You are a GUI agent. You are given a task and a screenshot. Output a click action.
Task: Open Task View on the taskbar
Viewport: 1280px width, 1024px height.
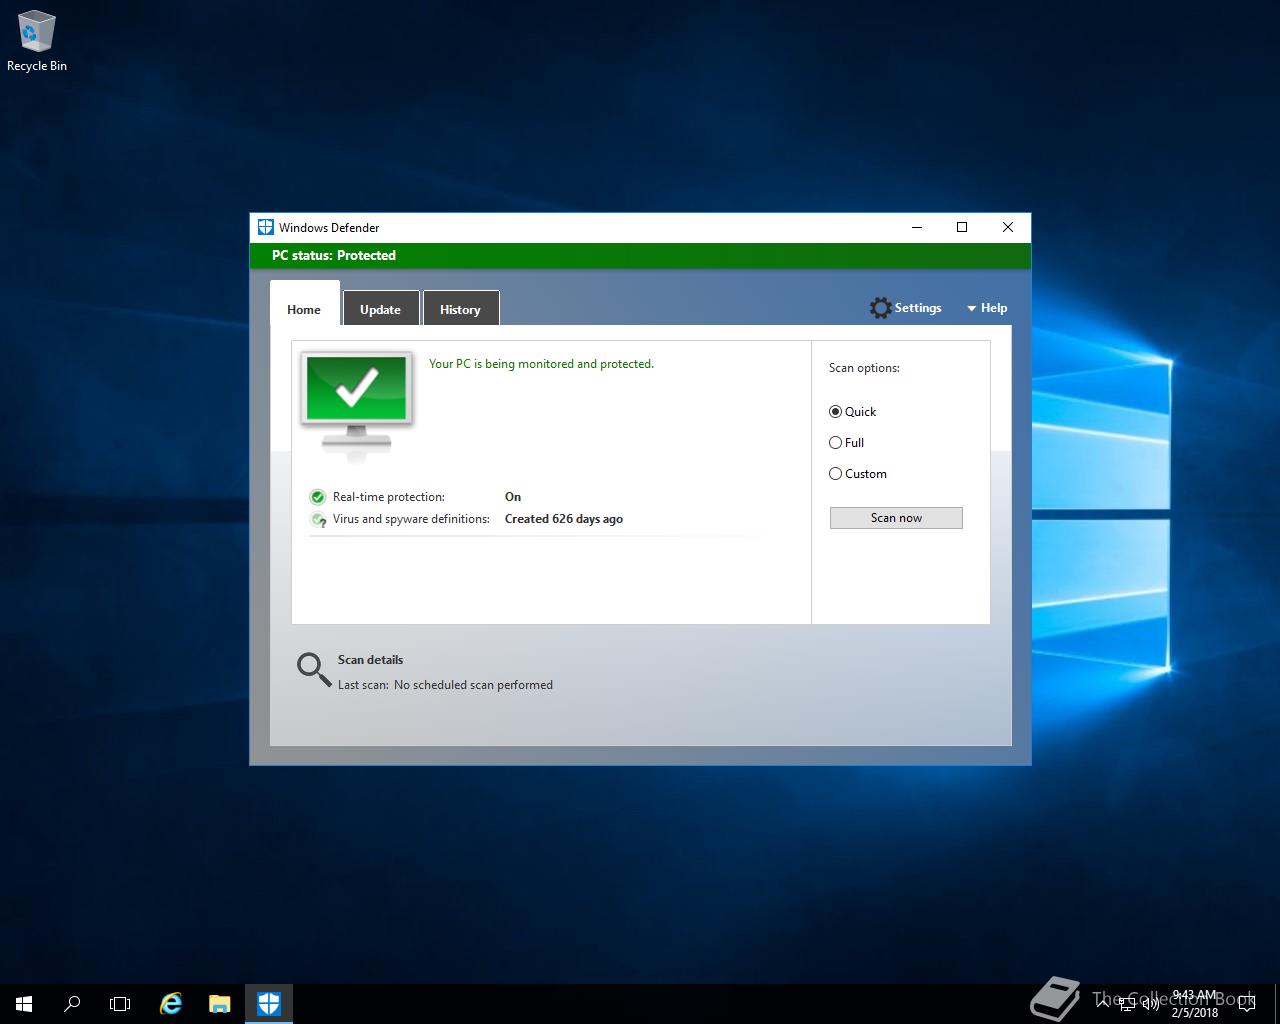click(x=120, y=1004)
